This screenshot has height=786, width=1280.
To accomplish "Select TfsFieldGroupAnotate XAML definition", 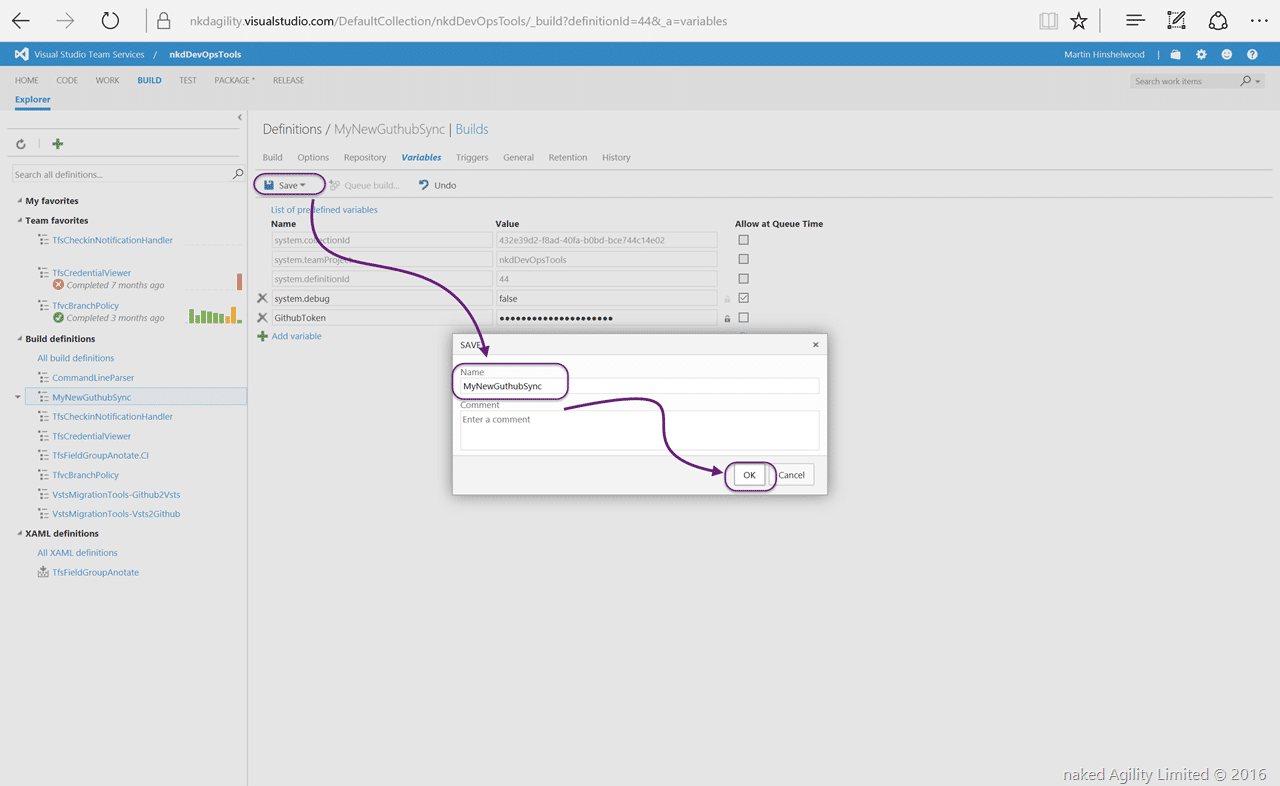I will (x=96, y=572).
